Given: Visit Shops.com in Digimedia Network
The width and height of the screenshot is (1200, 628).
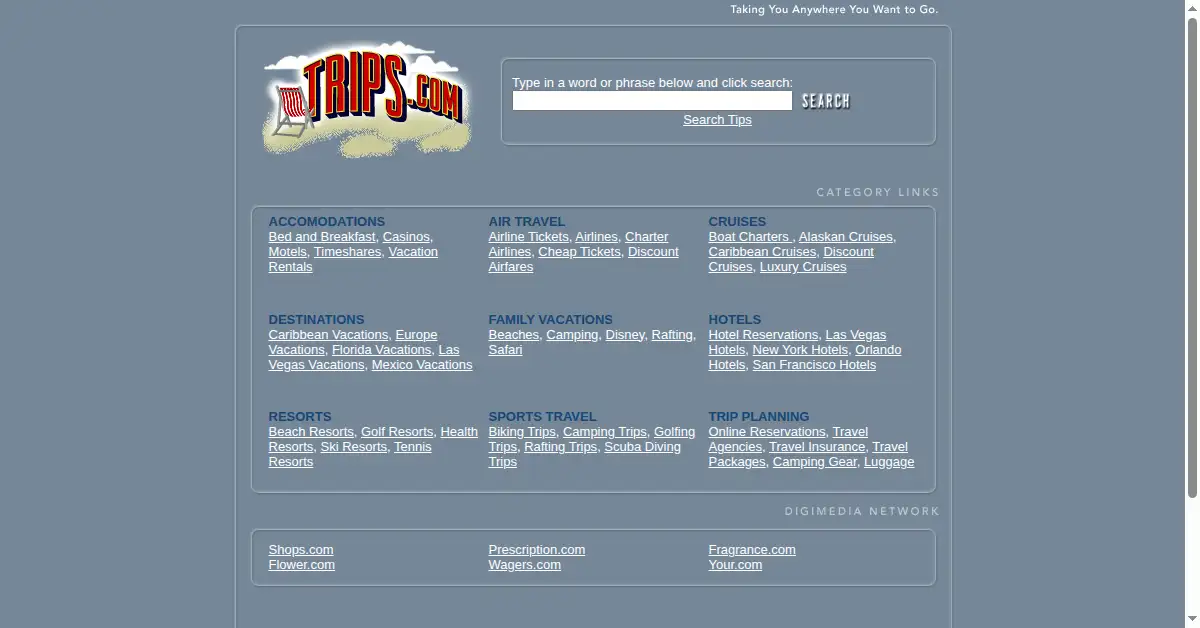Looking at the screenshot, I should click(x=301, y=550).
